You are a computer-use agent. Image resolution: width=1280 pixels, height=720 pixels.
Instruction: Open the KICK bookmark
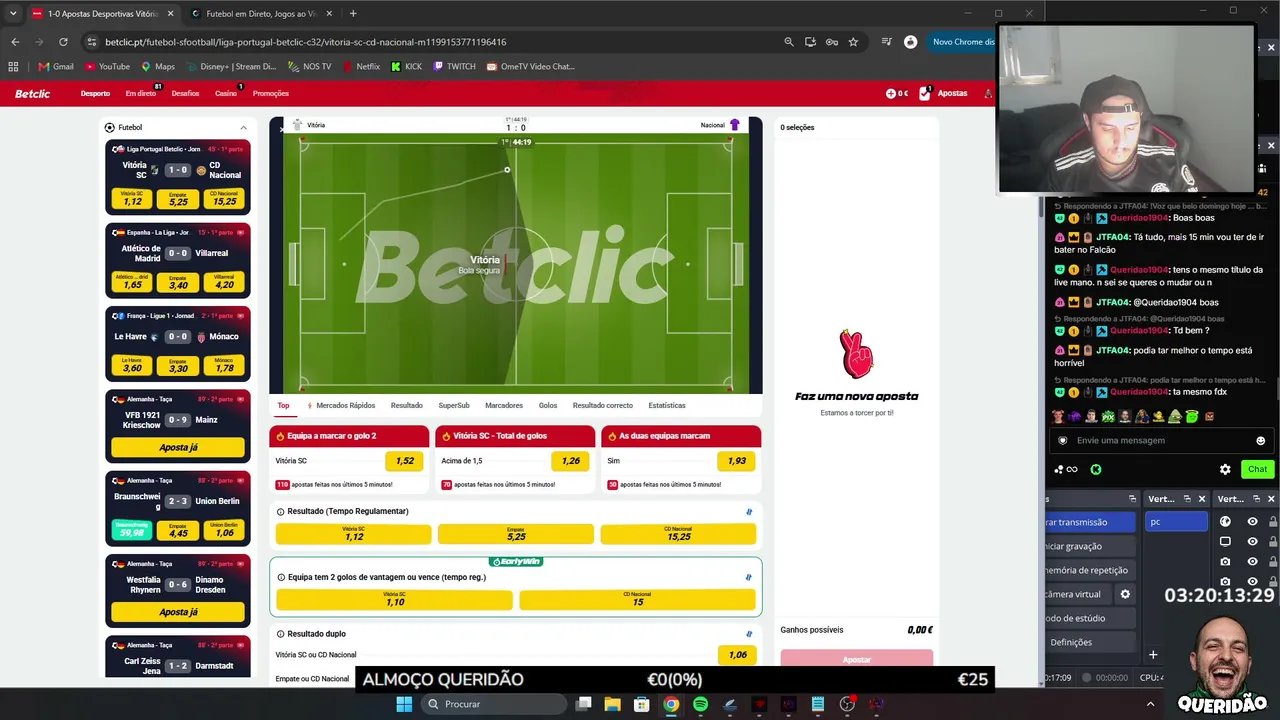406,67
